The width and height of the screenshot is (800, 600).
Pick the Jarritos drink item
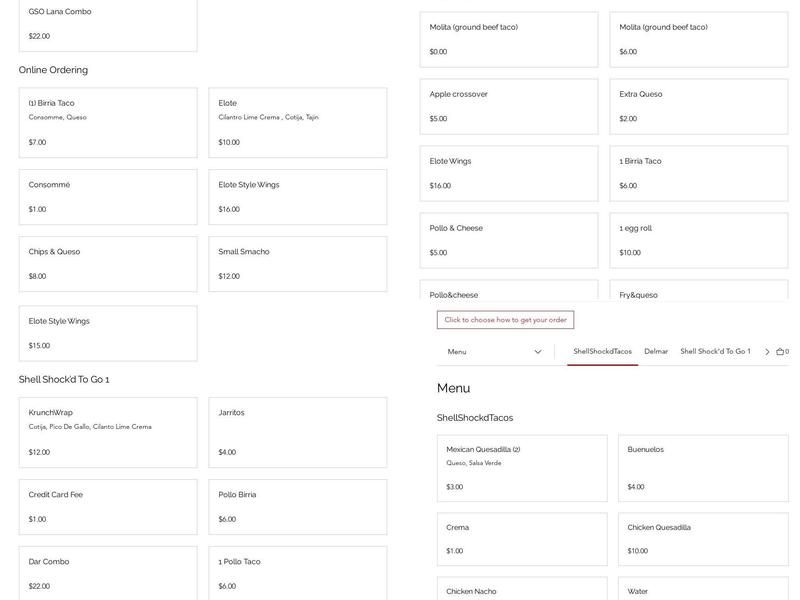pos(297,432)
